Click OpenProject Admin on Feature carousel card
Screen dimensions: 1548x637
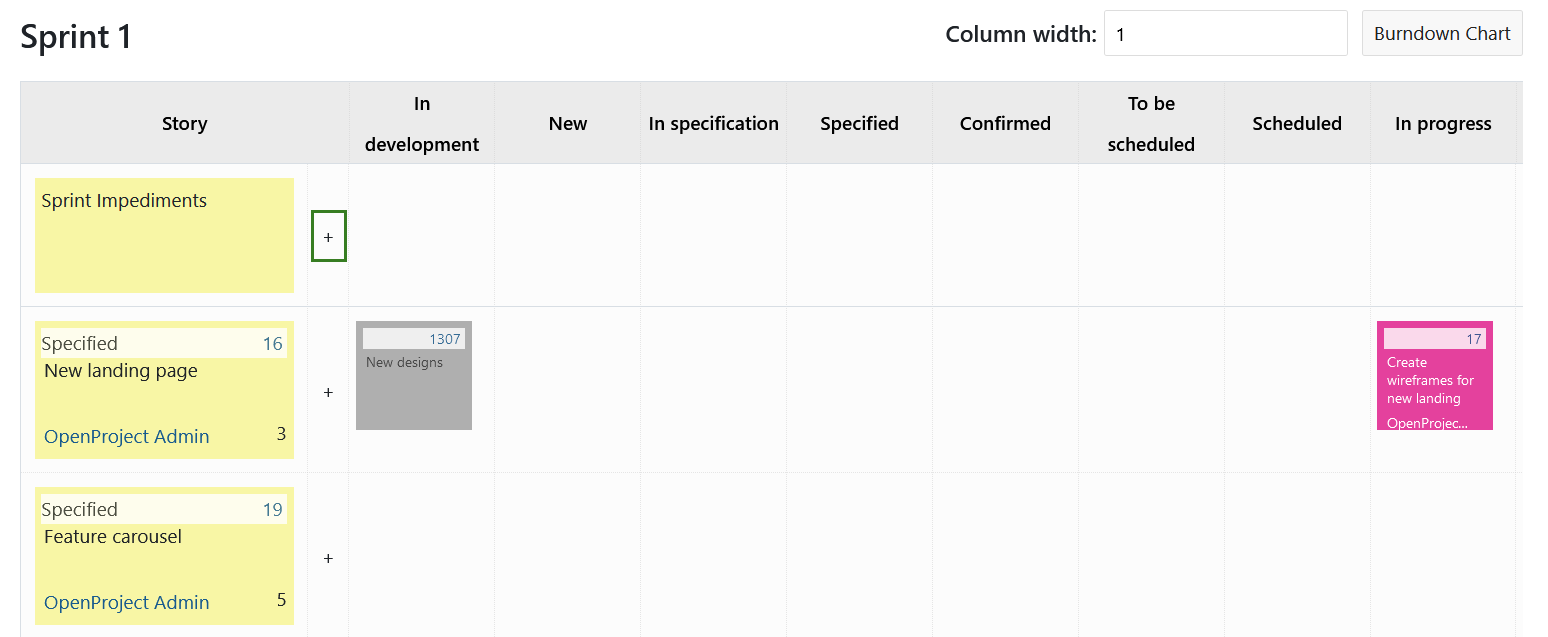[126, 602]
